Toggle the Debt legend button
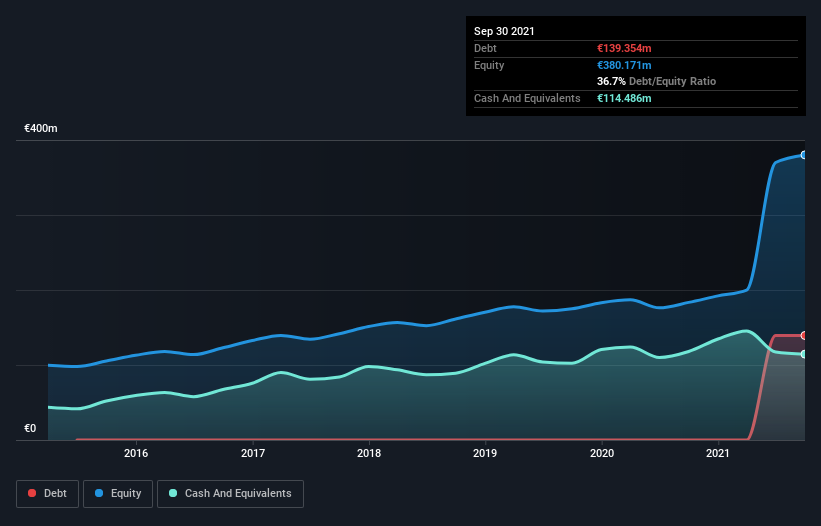 [x=48, y=494]
